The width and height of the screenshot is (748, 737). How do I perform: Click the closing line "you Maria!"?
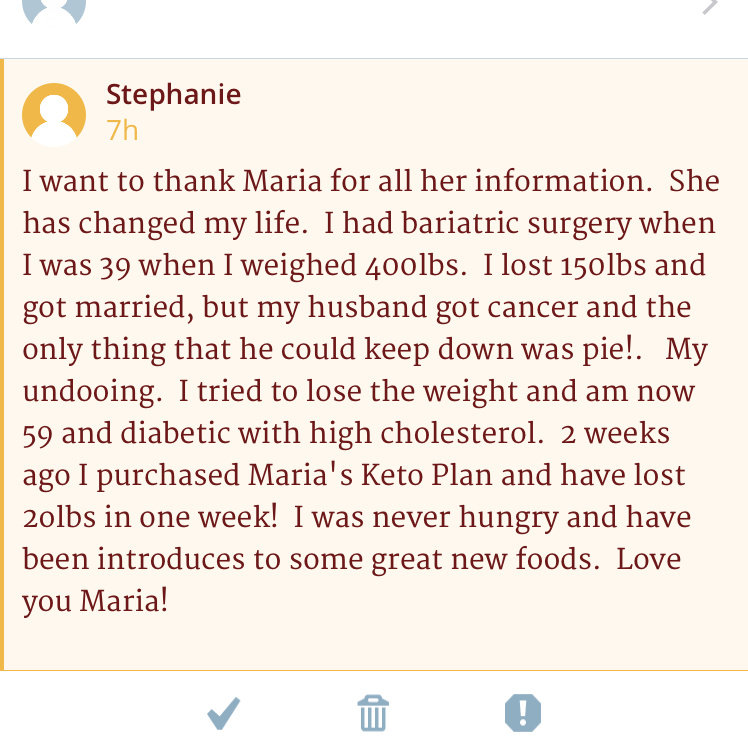(95, 601)
